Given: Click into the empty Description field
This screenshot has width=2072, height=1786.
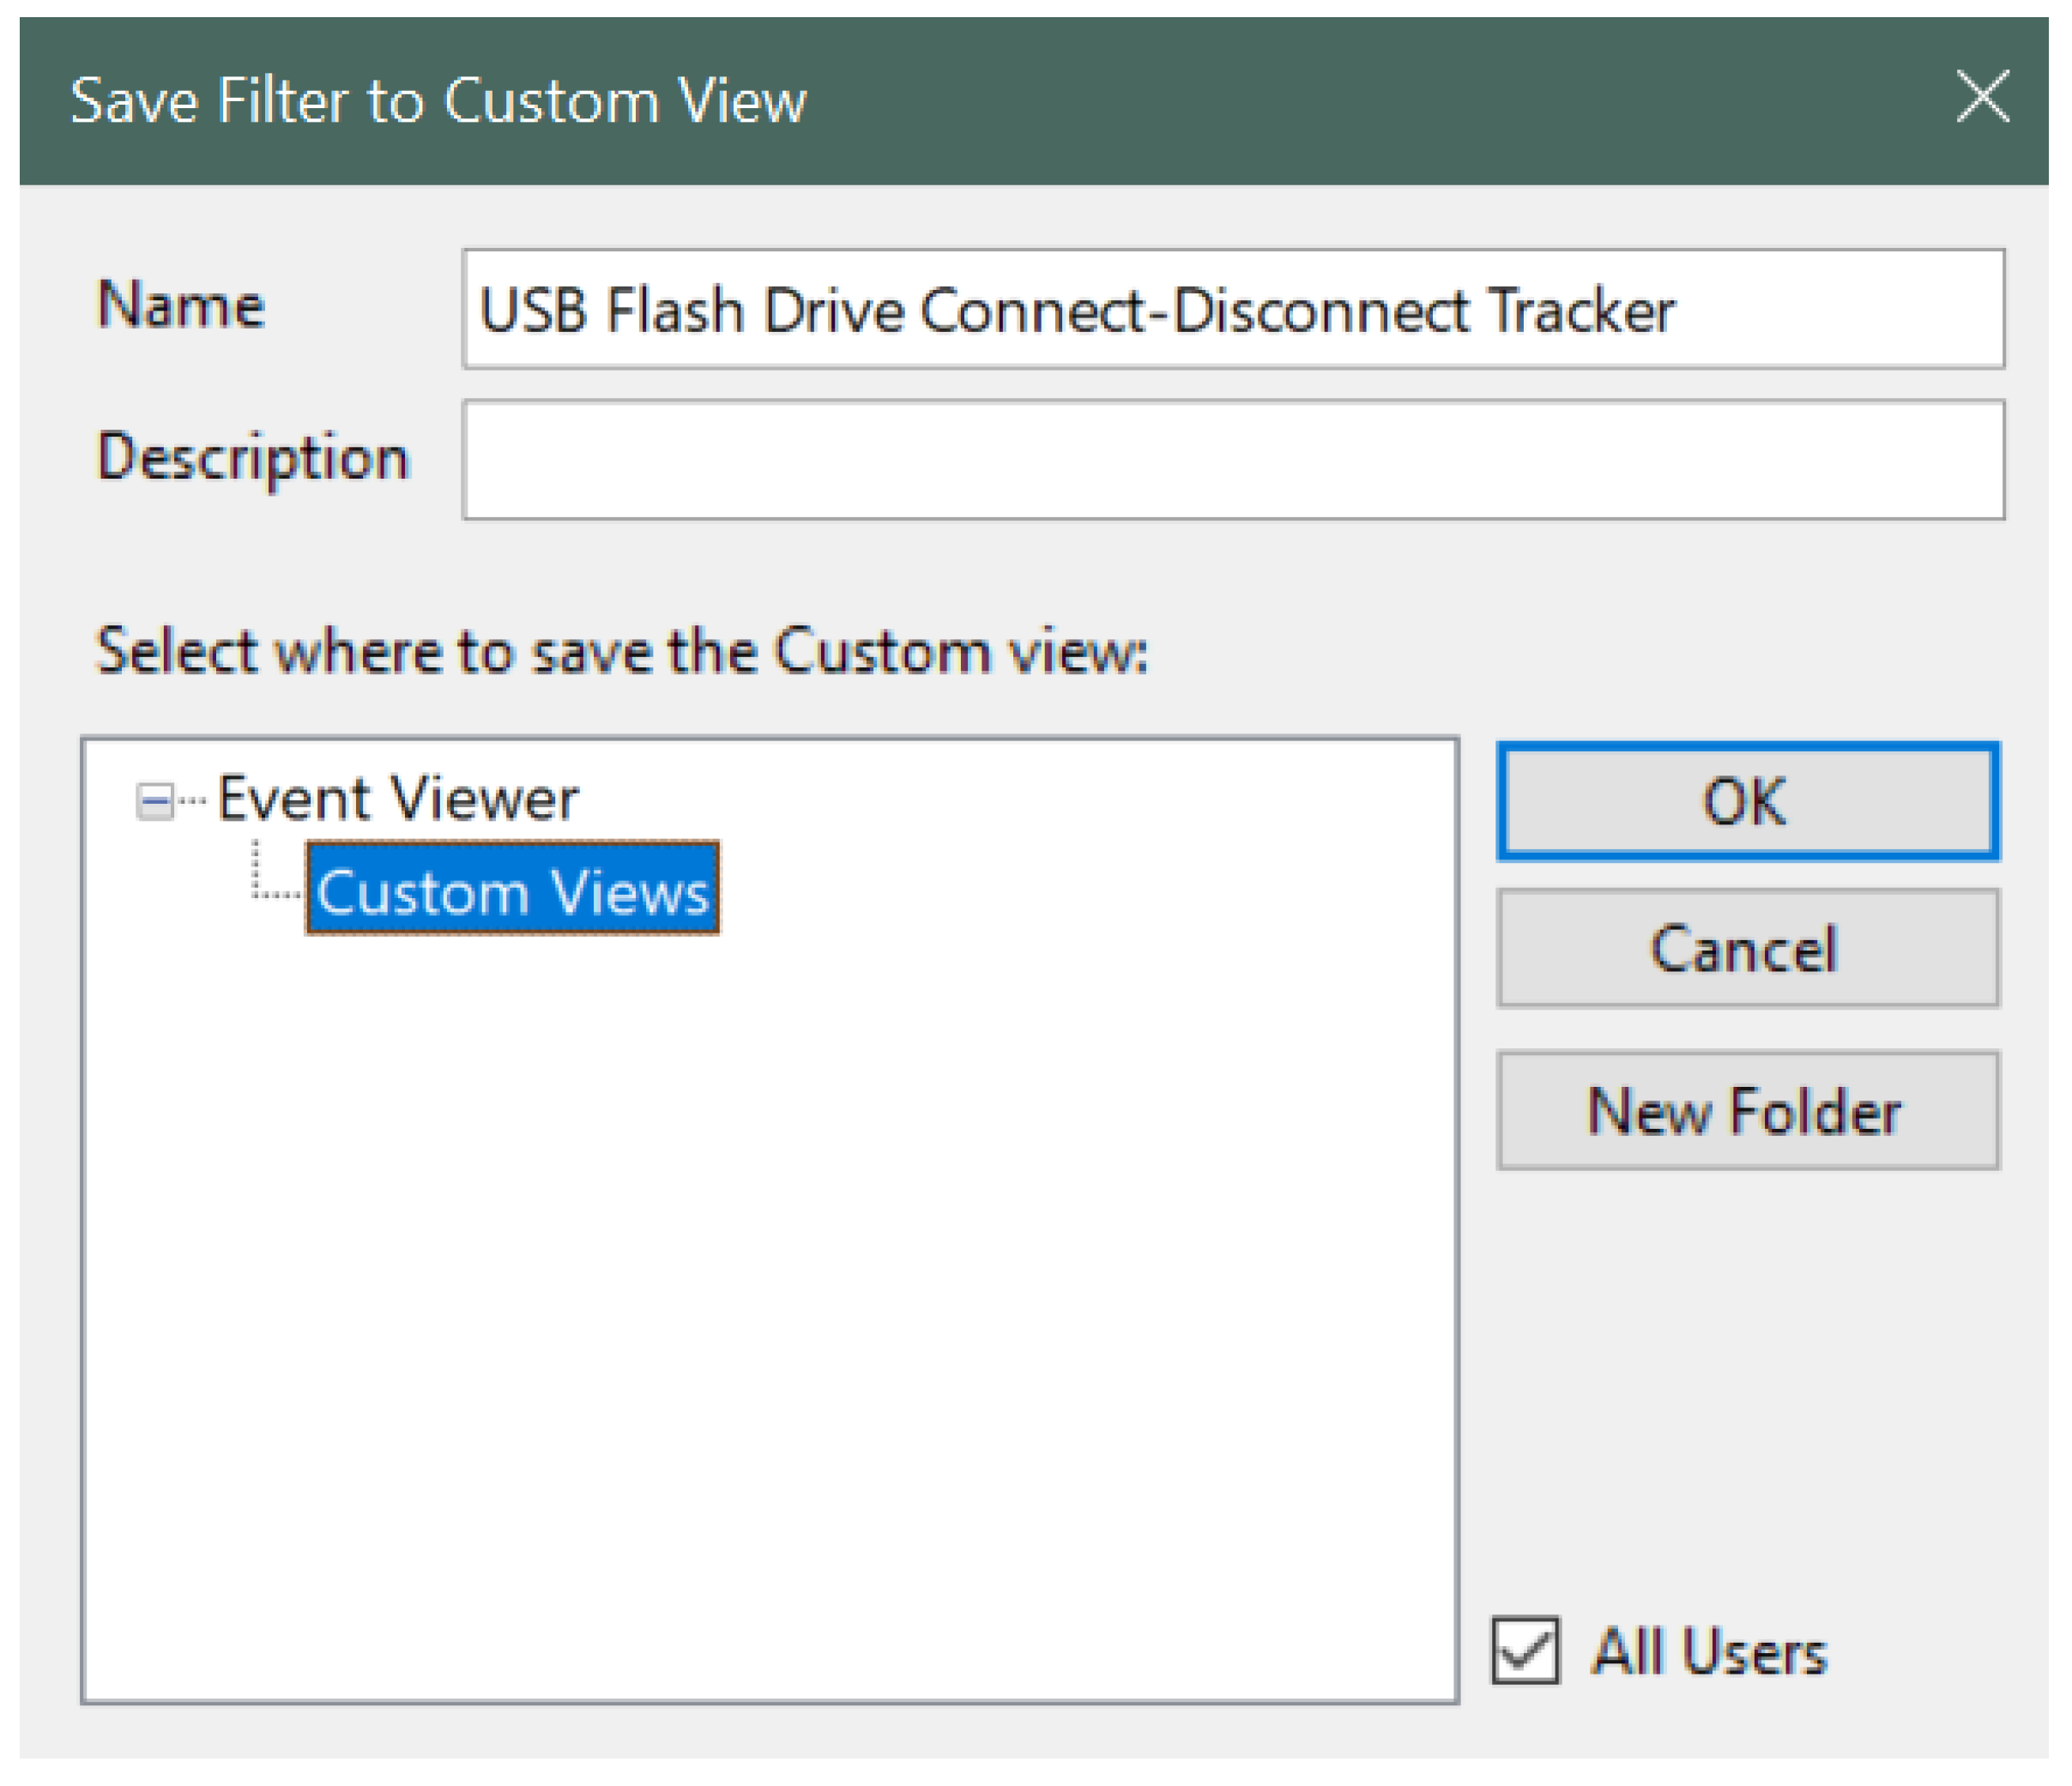Looking at the screenshot, I should point(1232,460).
